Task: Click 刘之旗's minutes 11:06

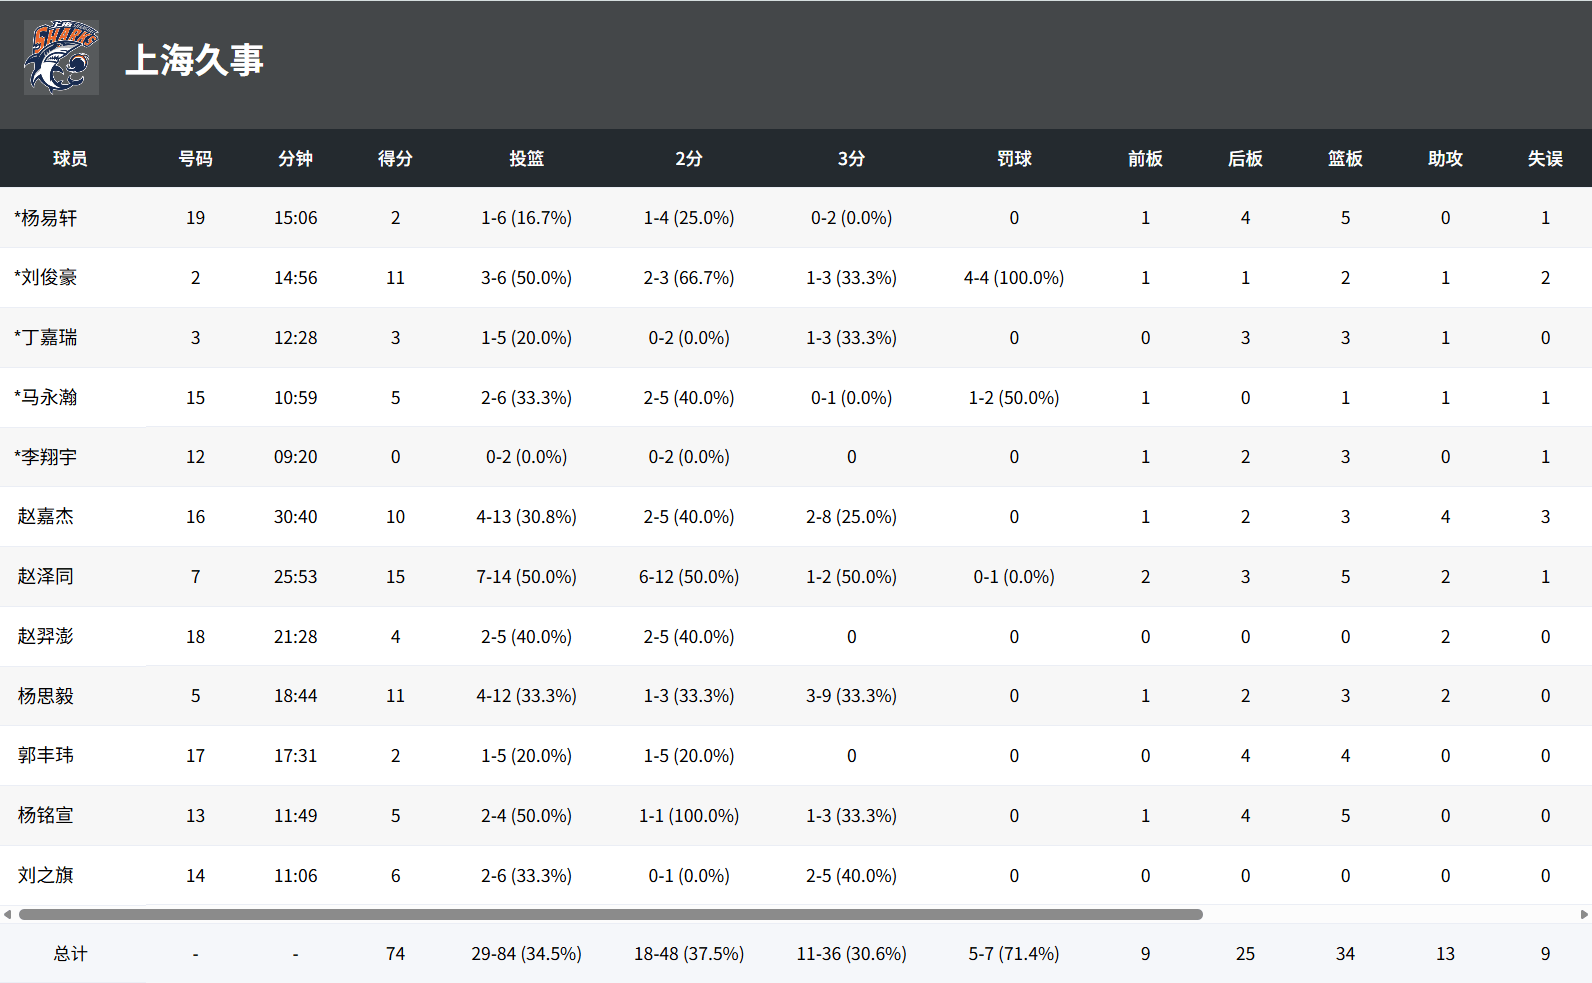Action: [295, 876]
